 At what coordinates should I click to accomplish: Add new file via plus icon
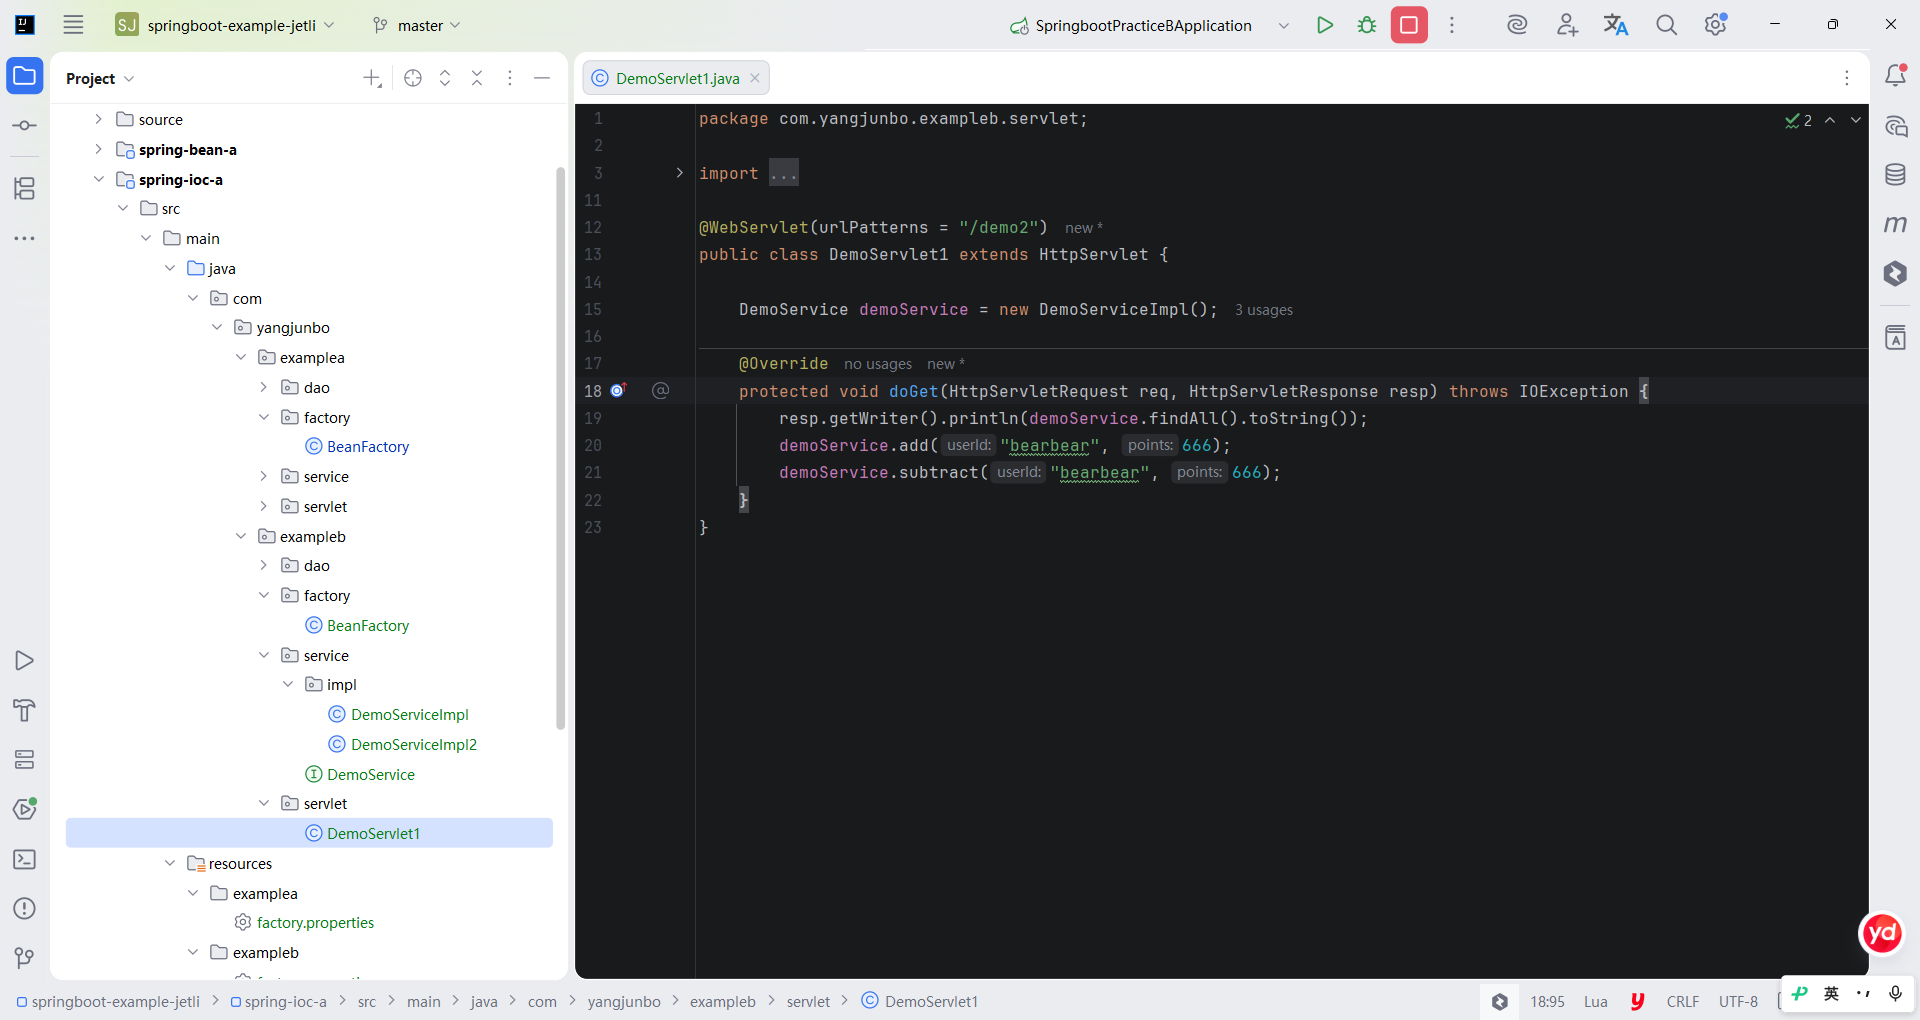[x=372, y=78]
